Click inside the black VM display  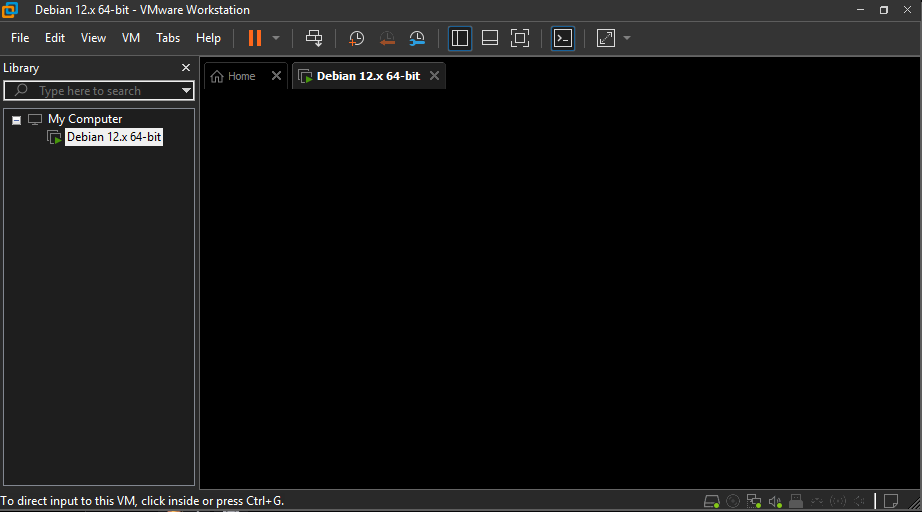tap(560, 288)
